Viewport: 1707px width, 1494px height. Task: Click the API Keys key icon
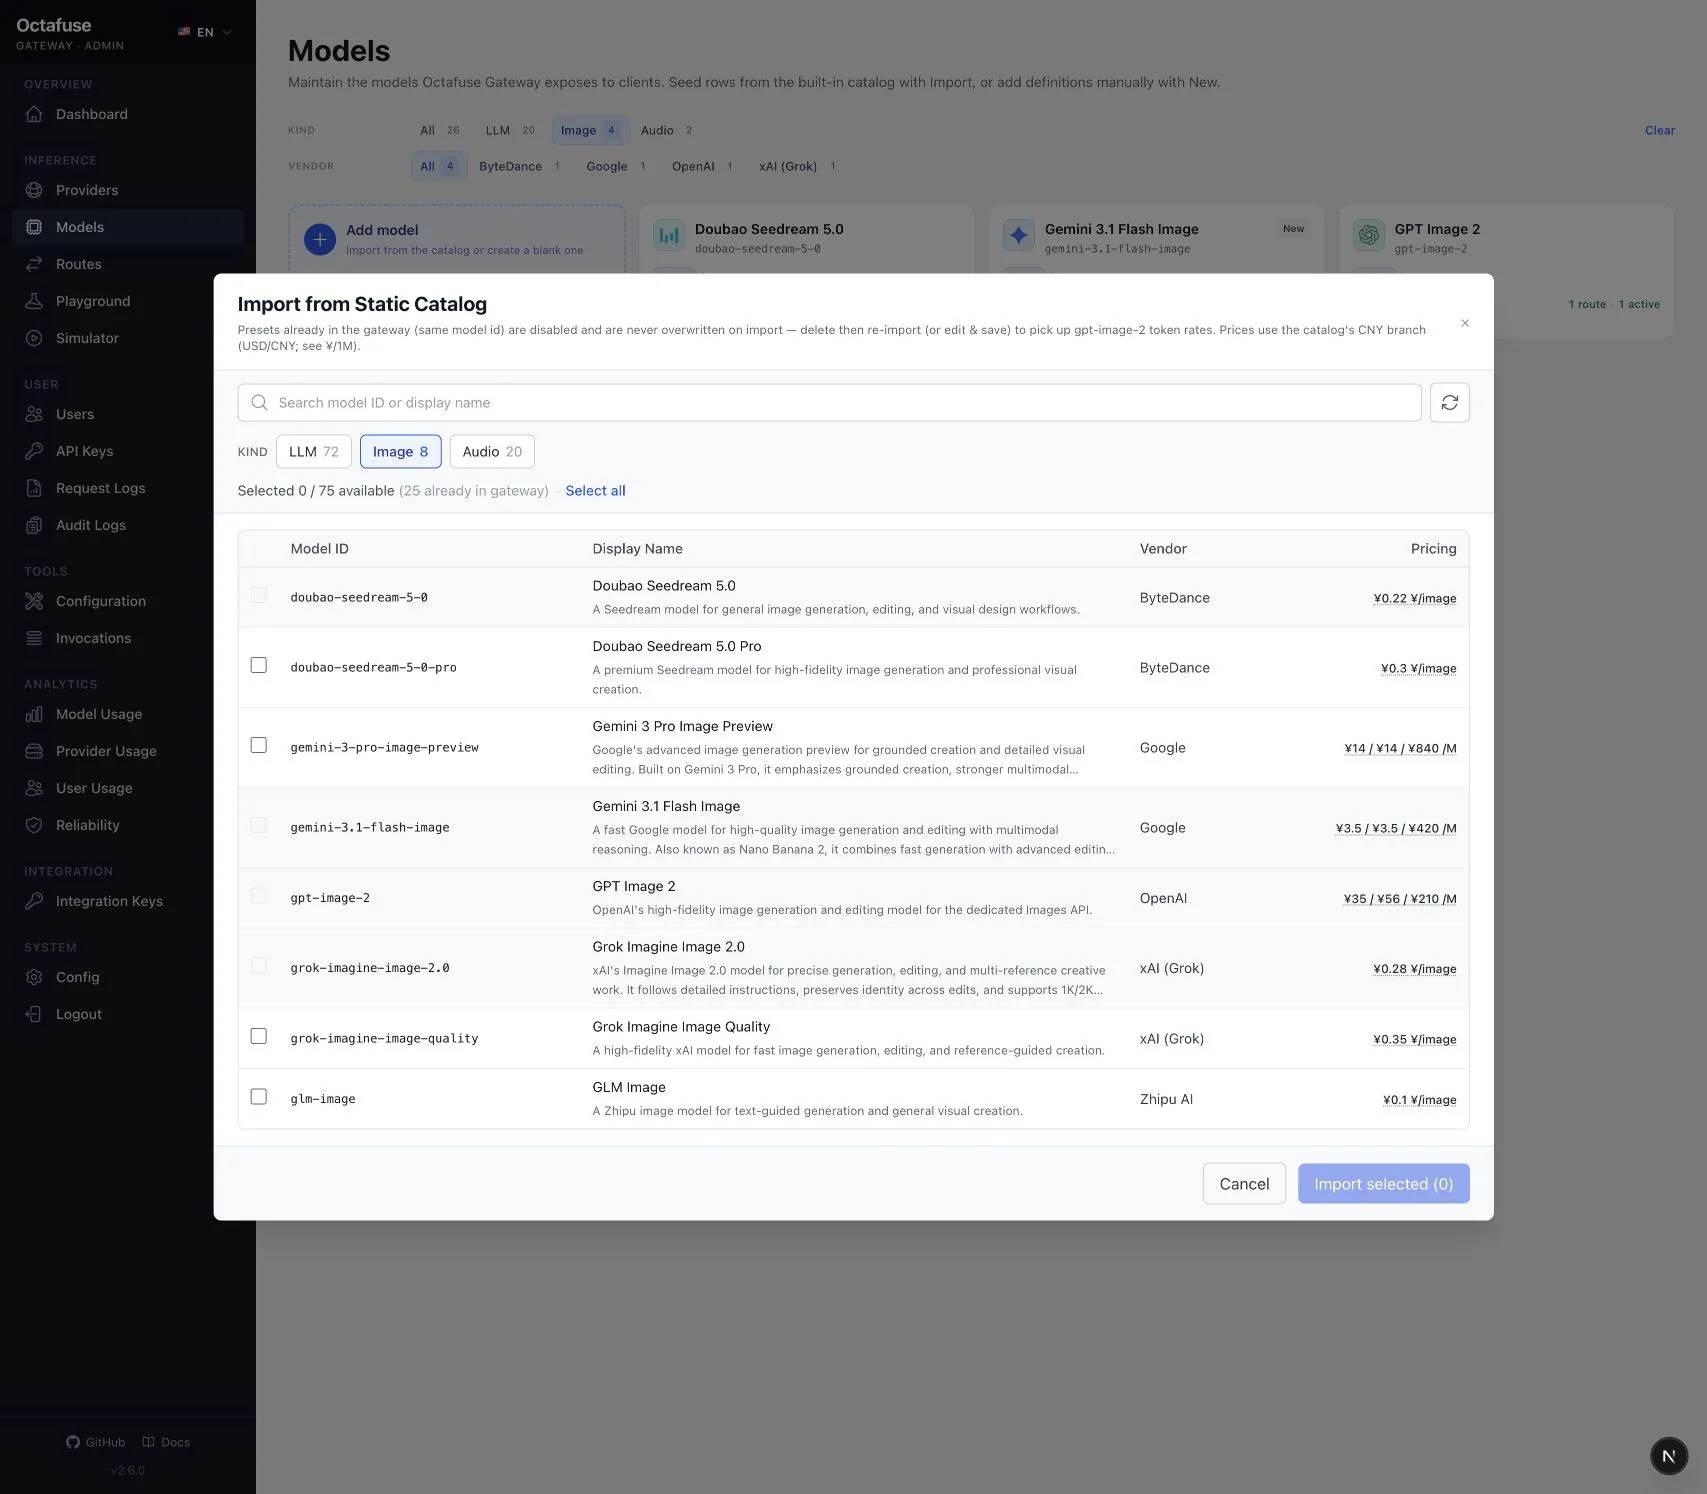click(x=34, y=451)
